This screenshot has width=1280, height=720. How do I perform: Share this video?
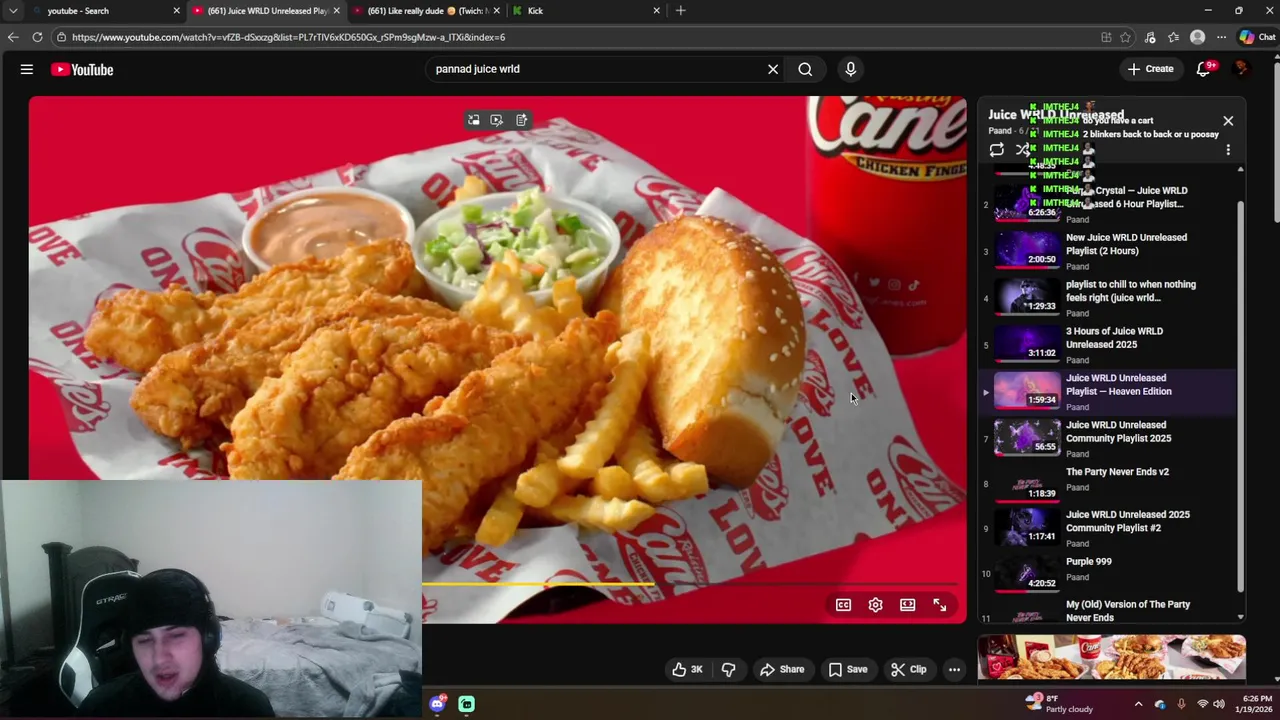coord(781,669)
